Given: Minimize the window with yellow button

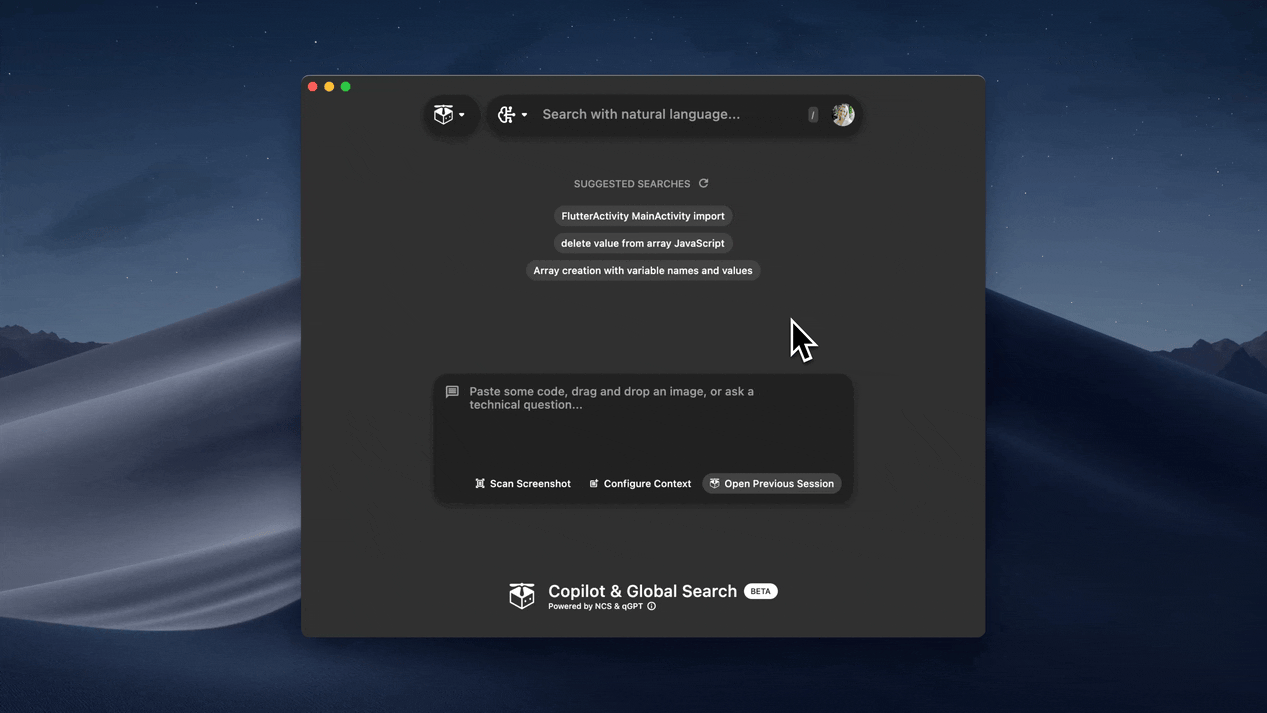Looking at the screenshot, I should point(329,87).
